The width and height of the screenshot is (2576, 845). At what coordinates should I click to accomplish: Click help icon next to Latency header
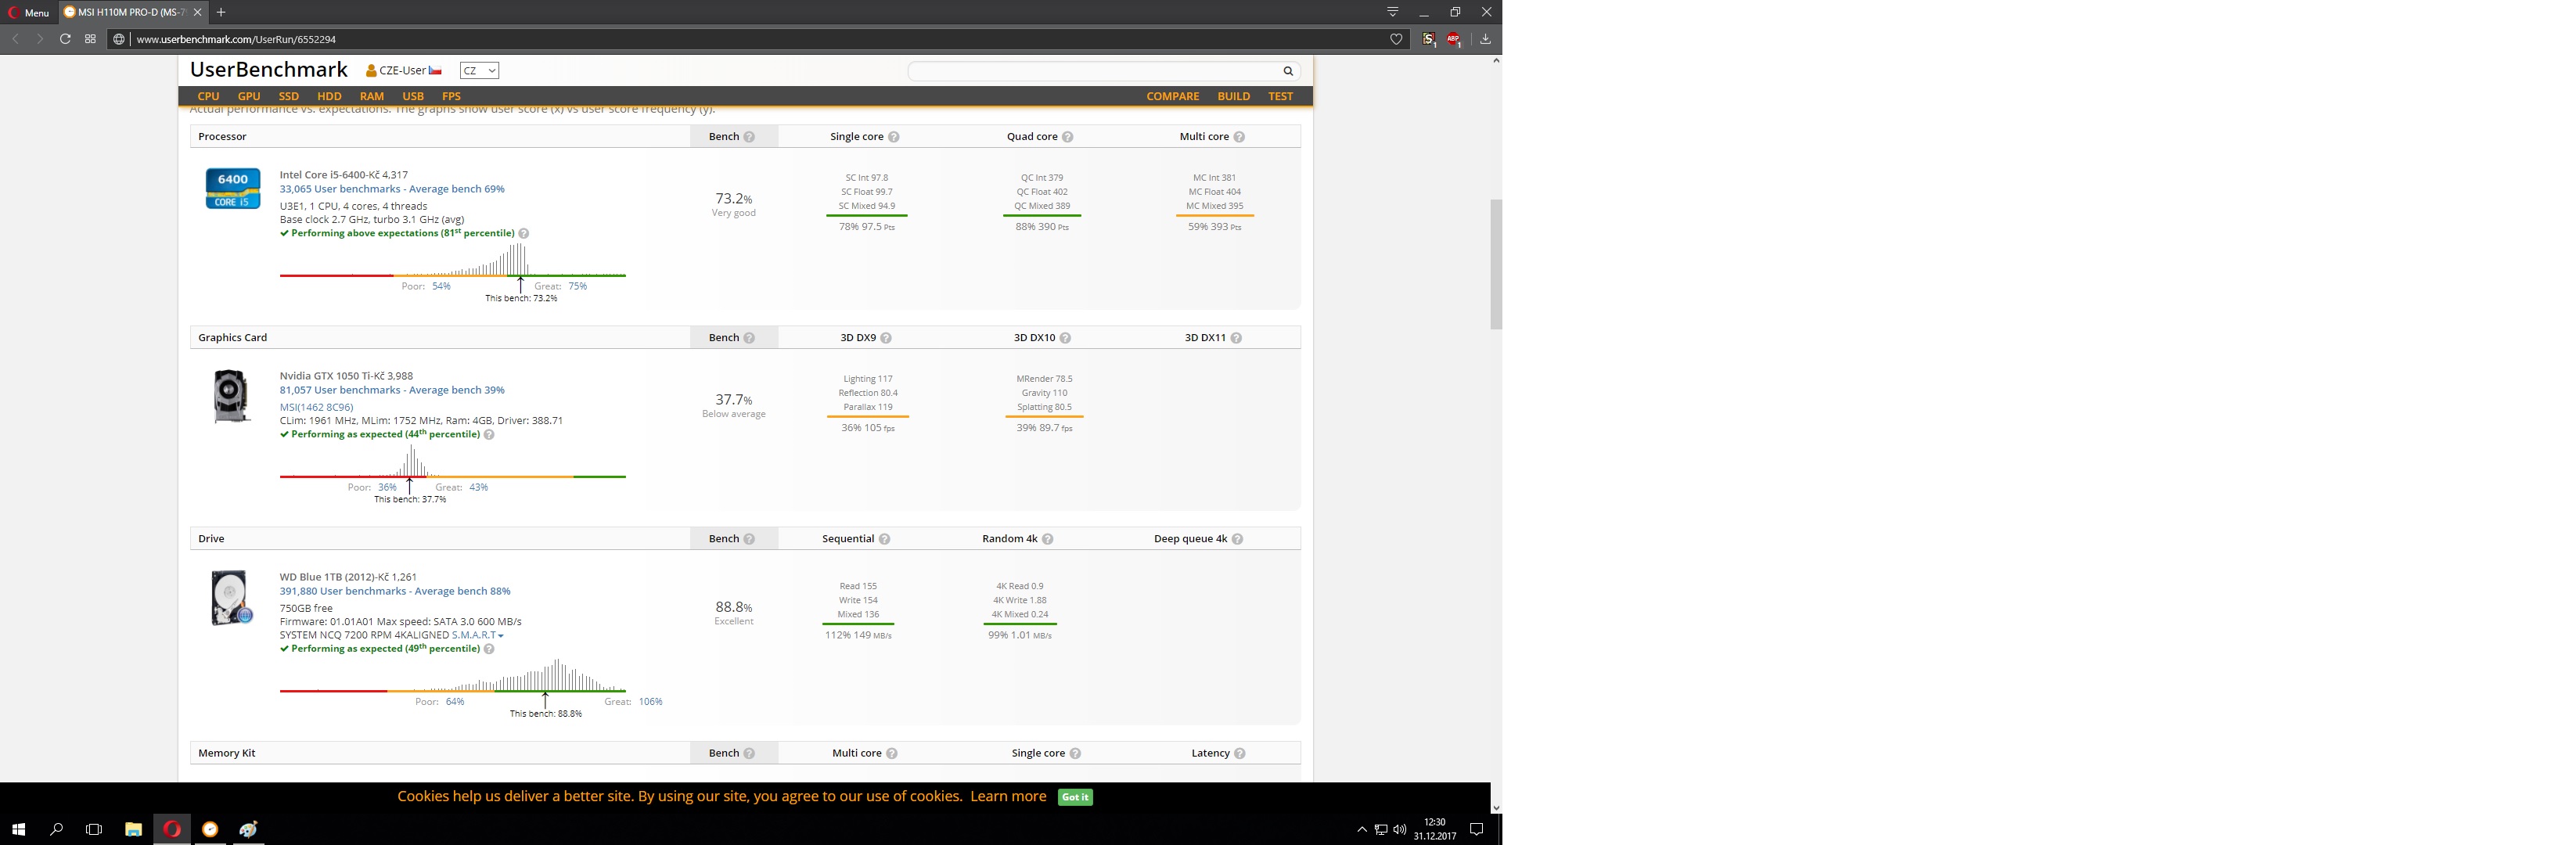(x=1240, y=754)
